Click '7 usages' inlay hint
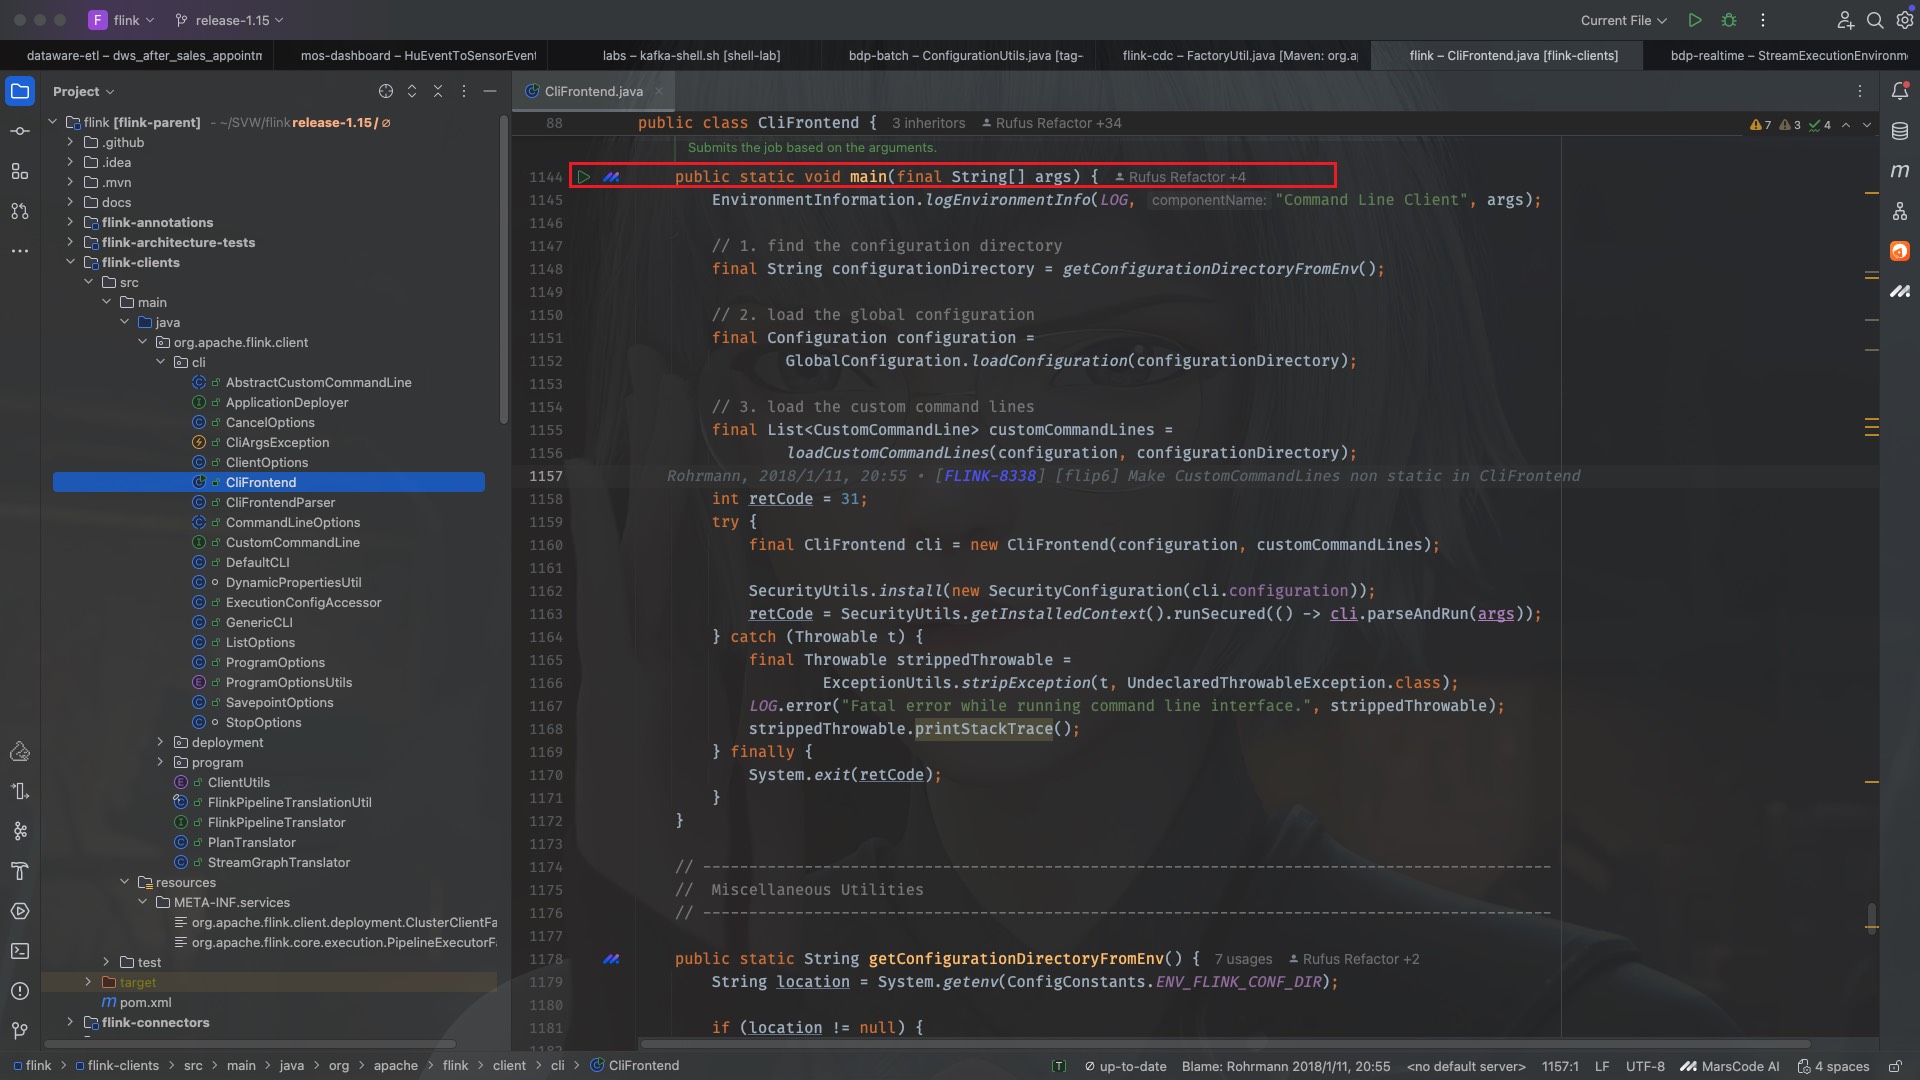This screenshot has width=1920, height=1080. pos(1243,959)
